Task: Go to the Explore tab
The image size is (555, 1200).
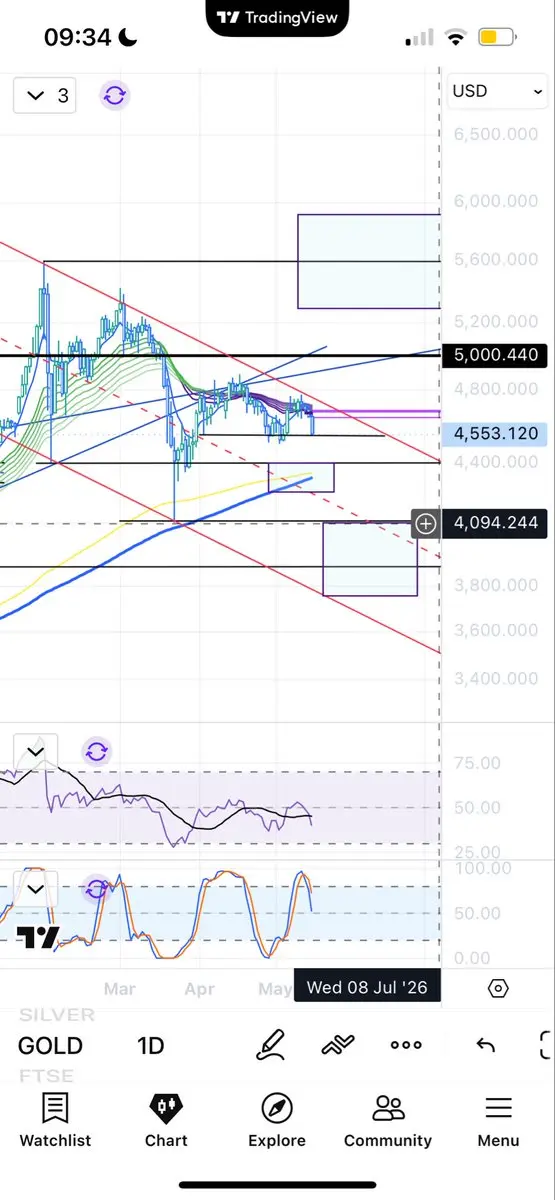Action: tap(277, 1120)
